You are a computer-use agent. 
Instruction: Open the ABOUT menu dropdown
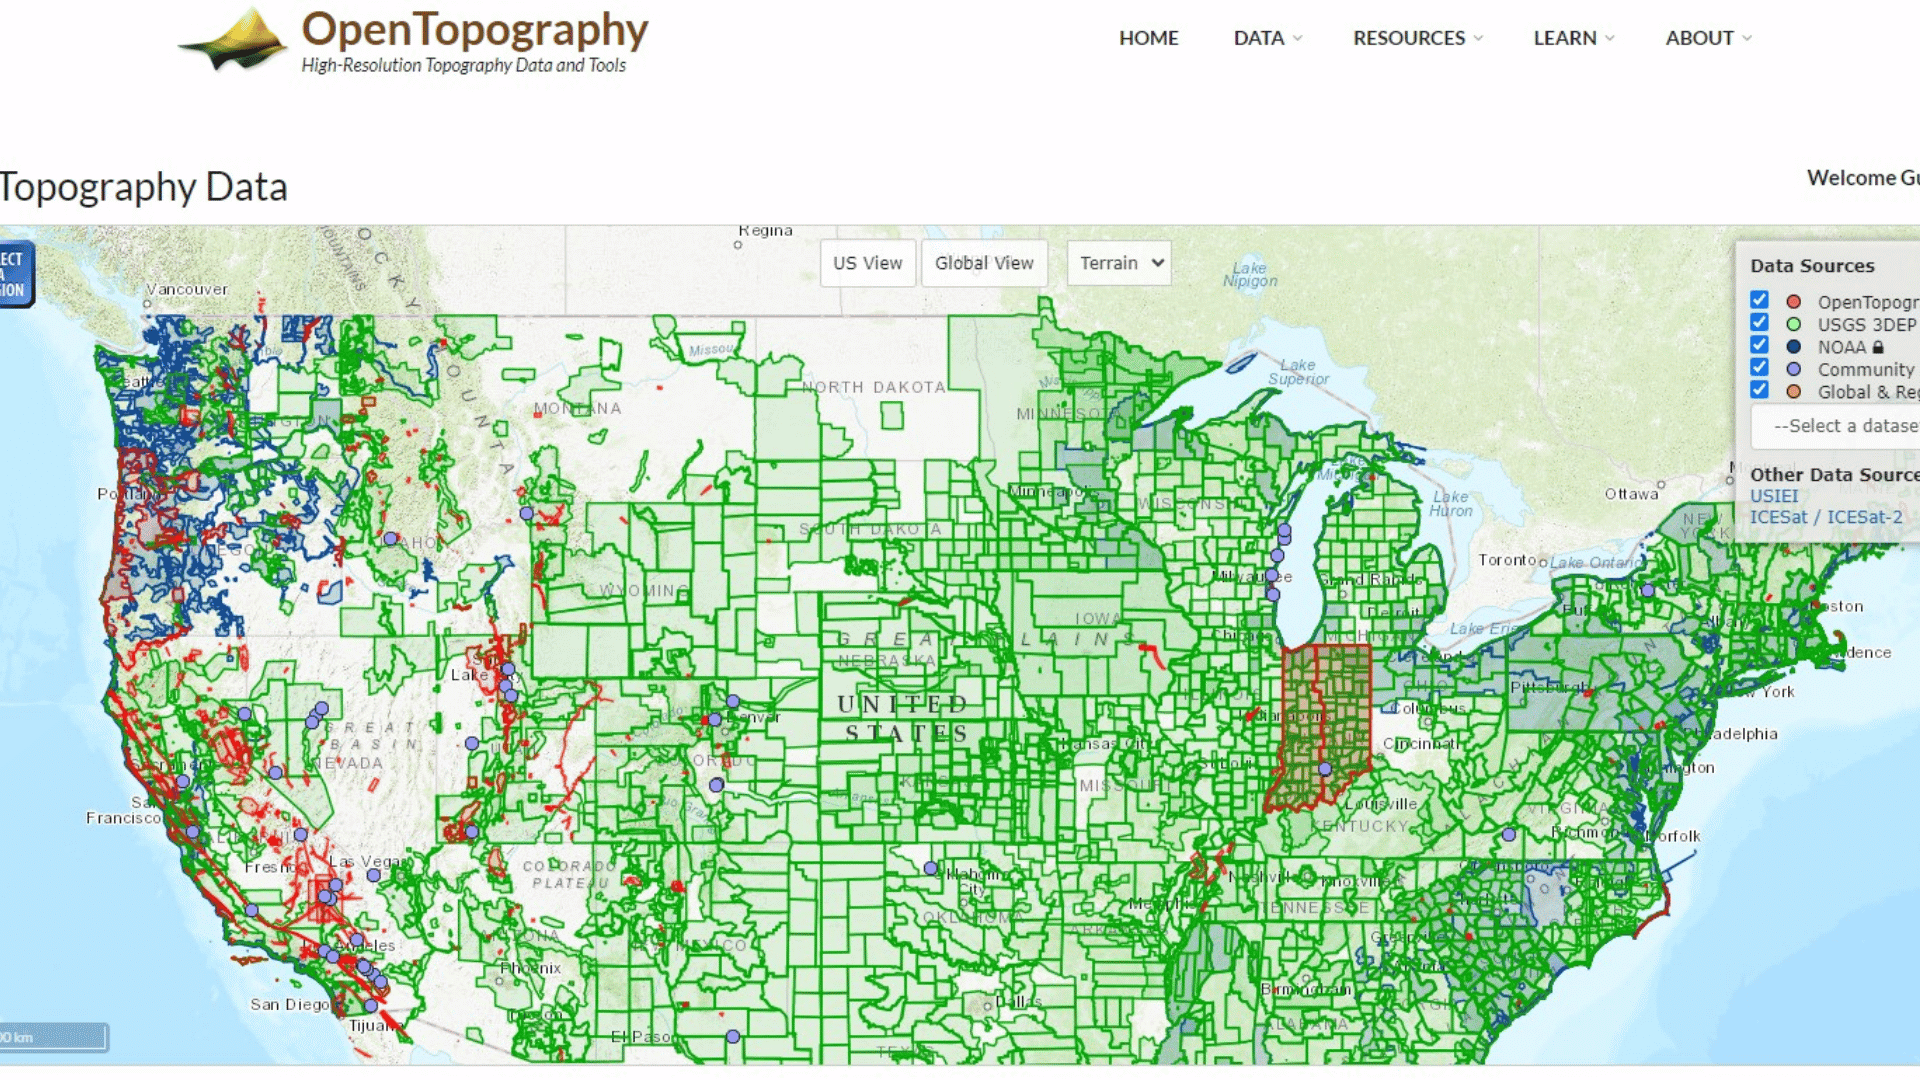[1708, 38]
